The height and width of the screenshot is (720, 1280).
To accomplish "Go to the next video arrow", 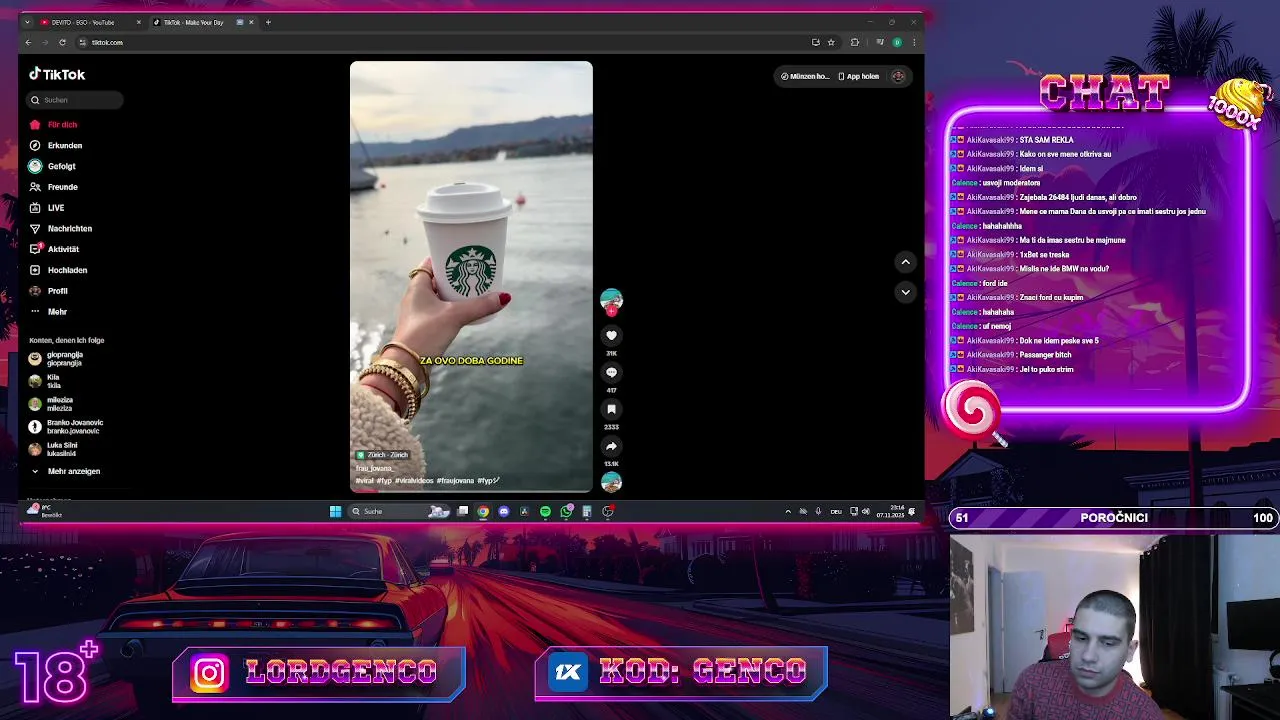I will click(x=905, y=292).
